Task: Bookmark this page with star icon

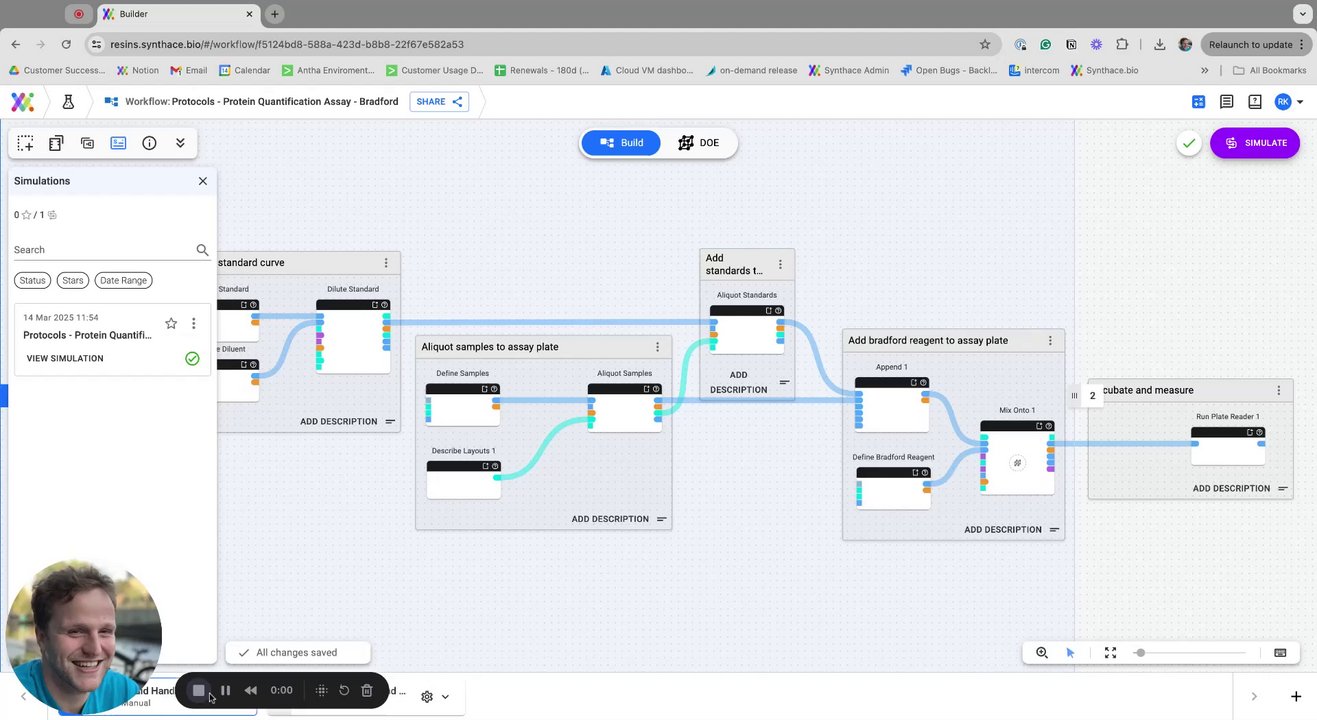Action: point(985,44)
